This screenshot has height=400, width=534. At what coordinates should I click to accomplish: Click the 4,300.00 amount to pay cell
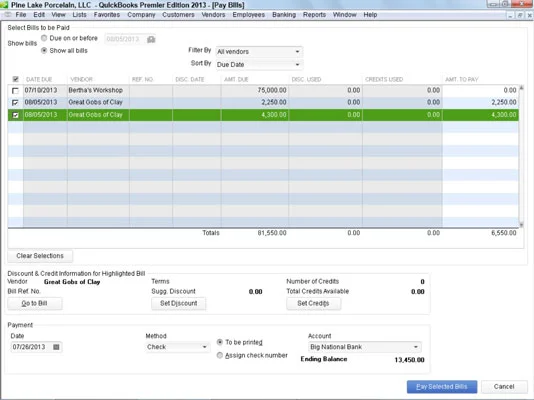pos(481,115)
